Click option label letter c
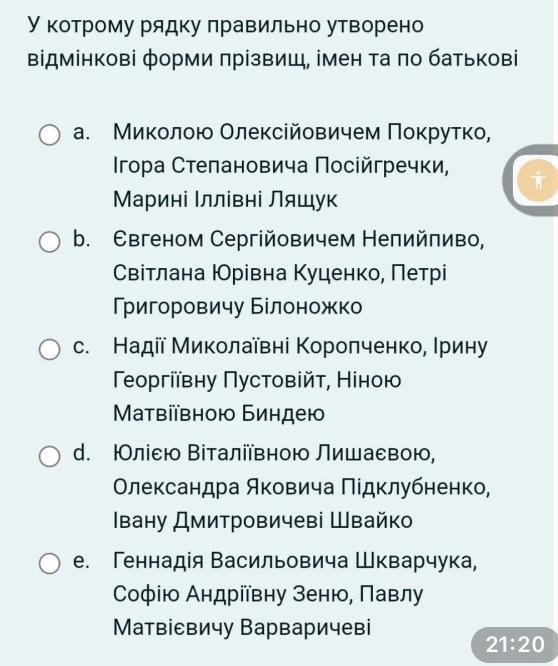Screen dimensions: 558x666 [81, 347]
